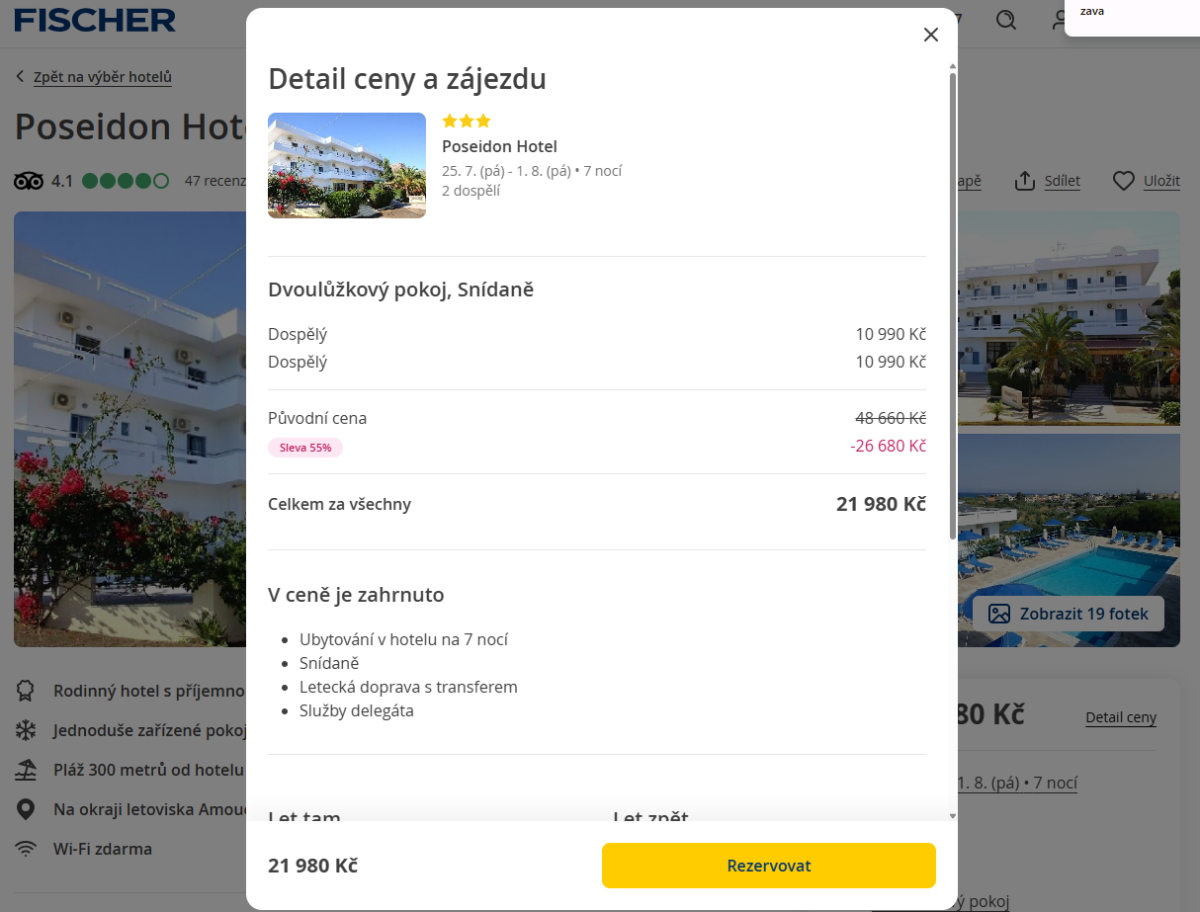The width and height of the screenshot is (1200, 912).
Task: Click the FISCHER logo
Action: point(95,20)
